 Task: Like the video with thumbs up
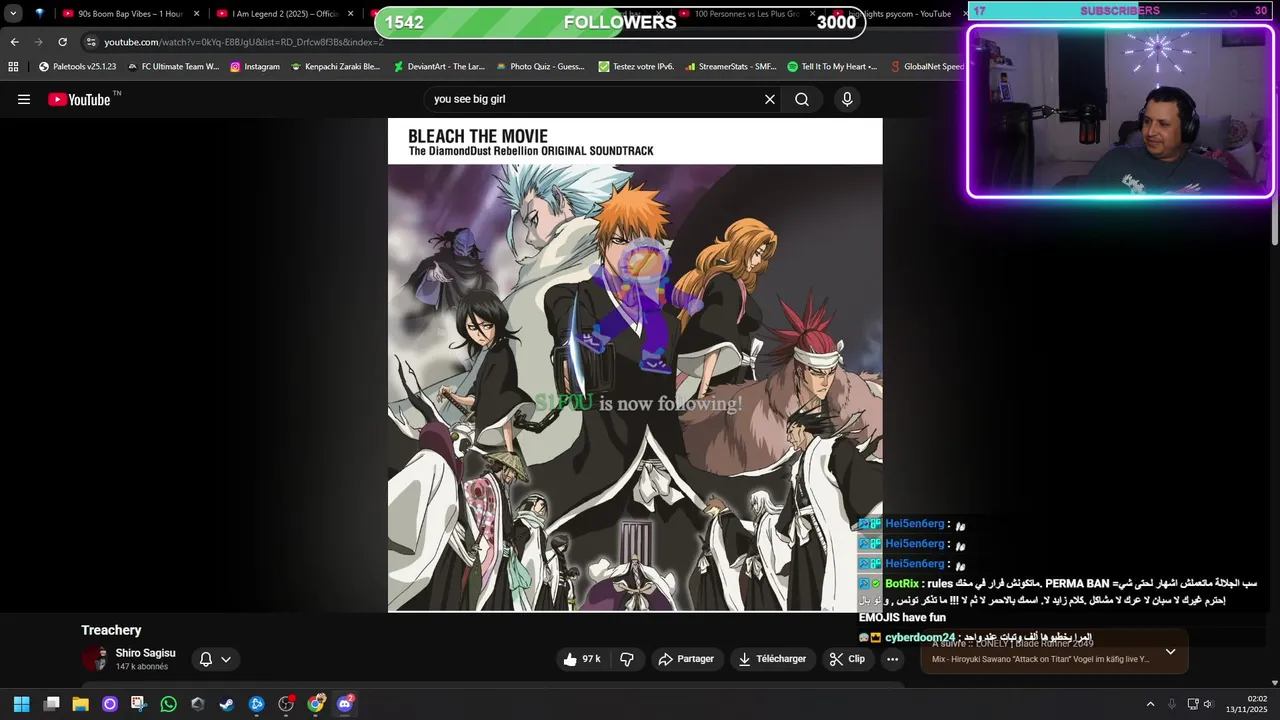tap(581, 659)
